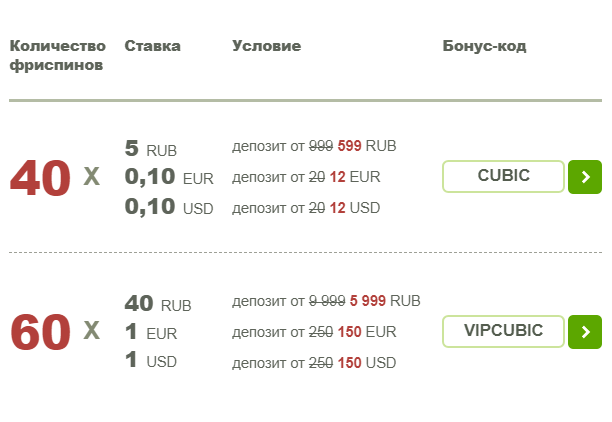This screenshot has width=612, height=422.
Task: Click the deposit from 599 RUB condition
Action: (x=314, y=146)
